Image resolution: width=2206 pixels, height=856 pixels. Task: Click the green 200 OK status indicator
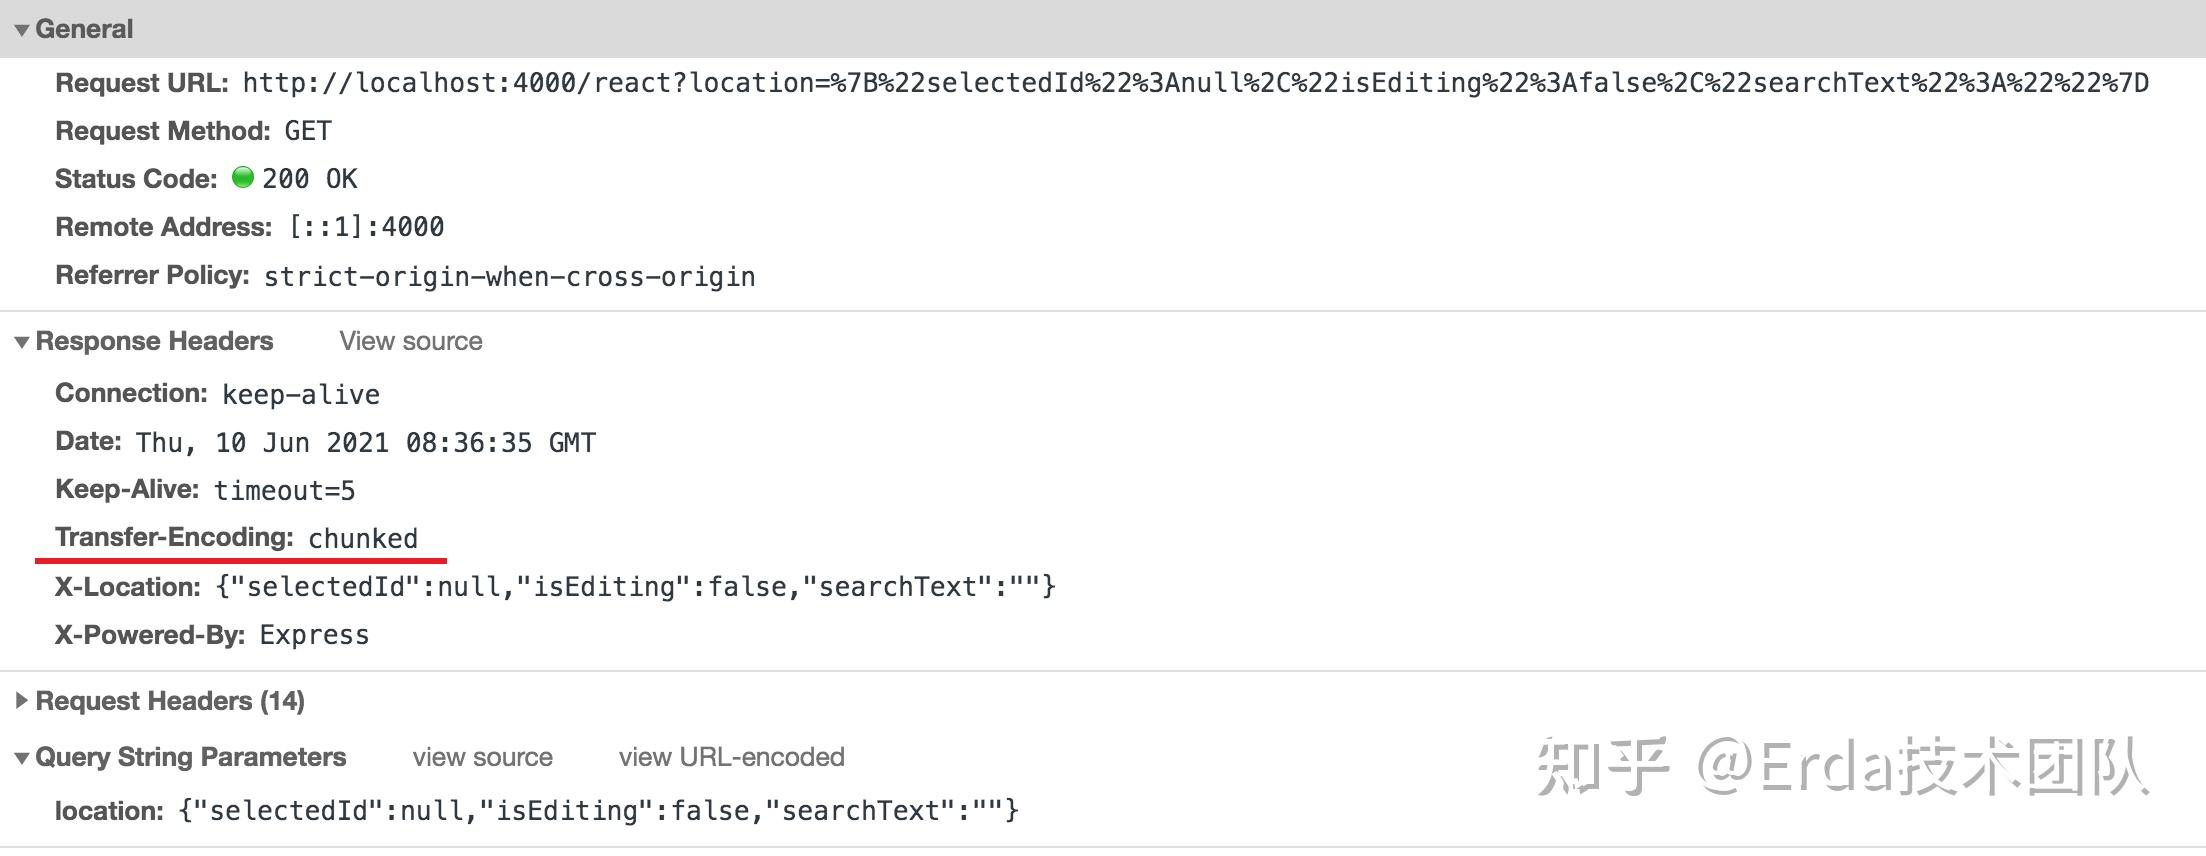(243, 178)
